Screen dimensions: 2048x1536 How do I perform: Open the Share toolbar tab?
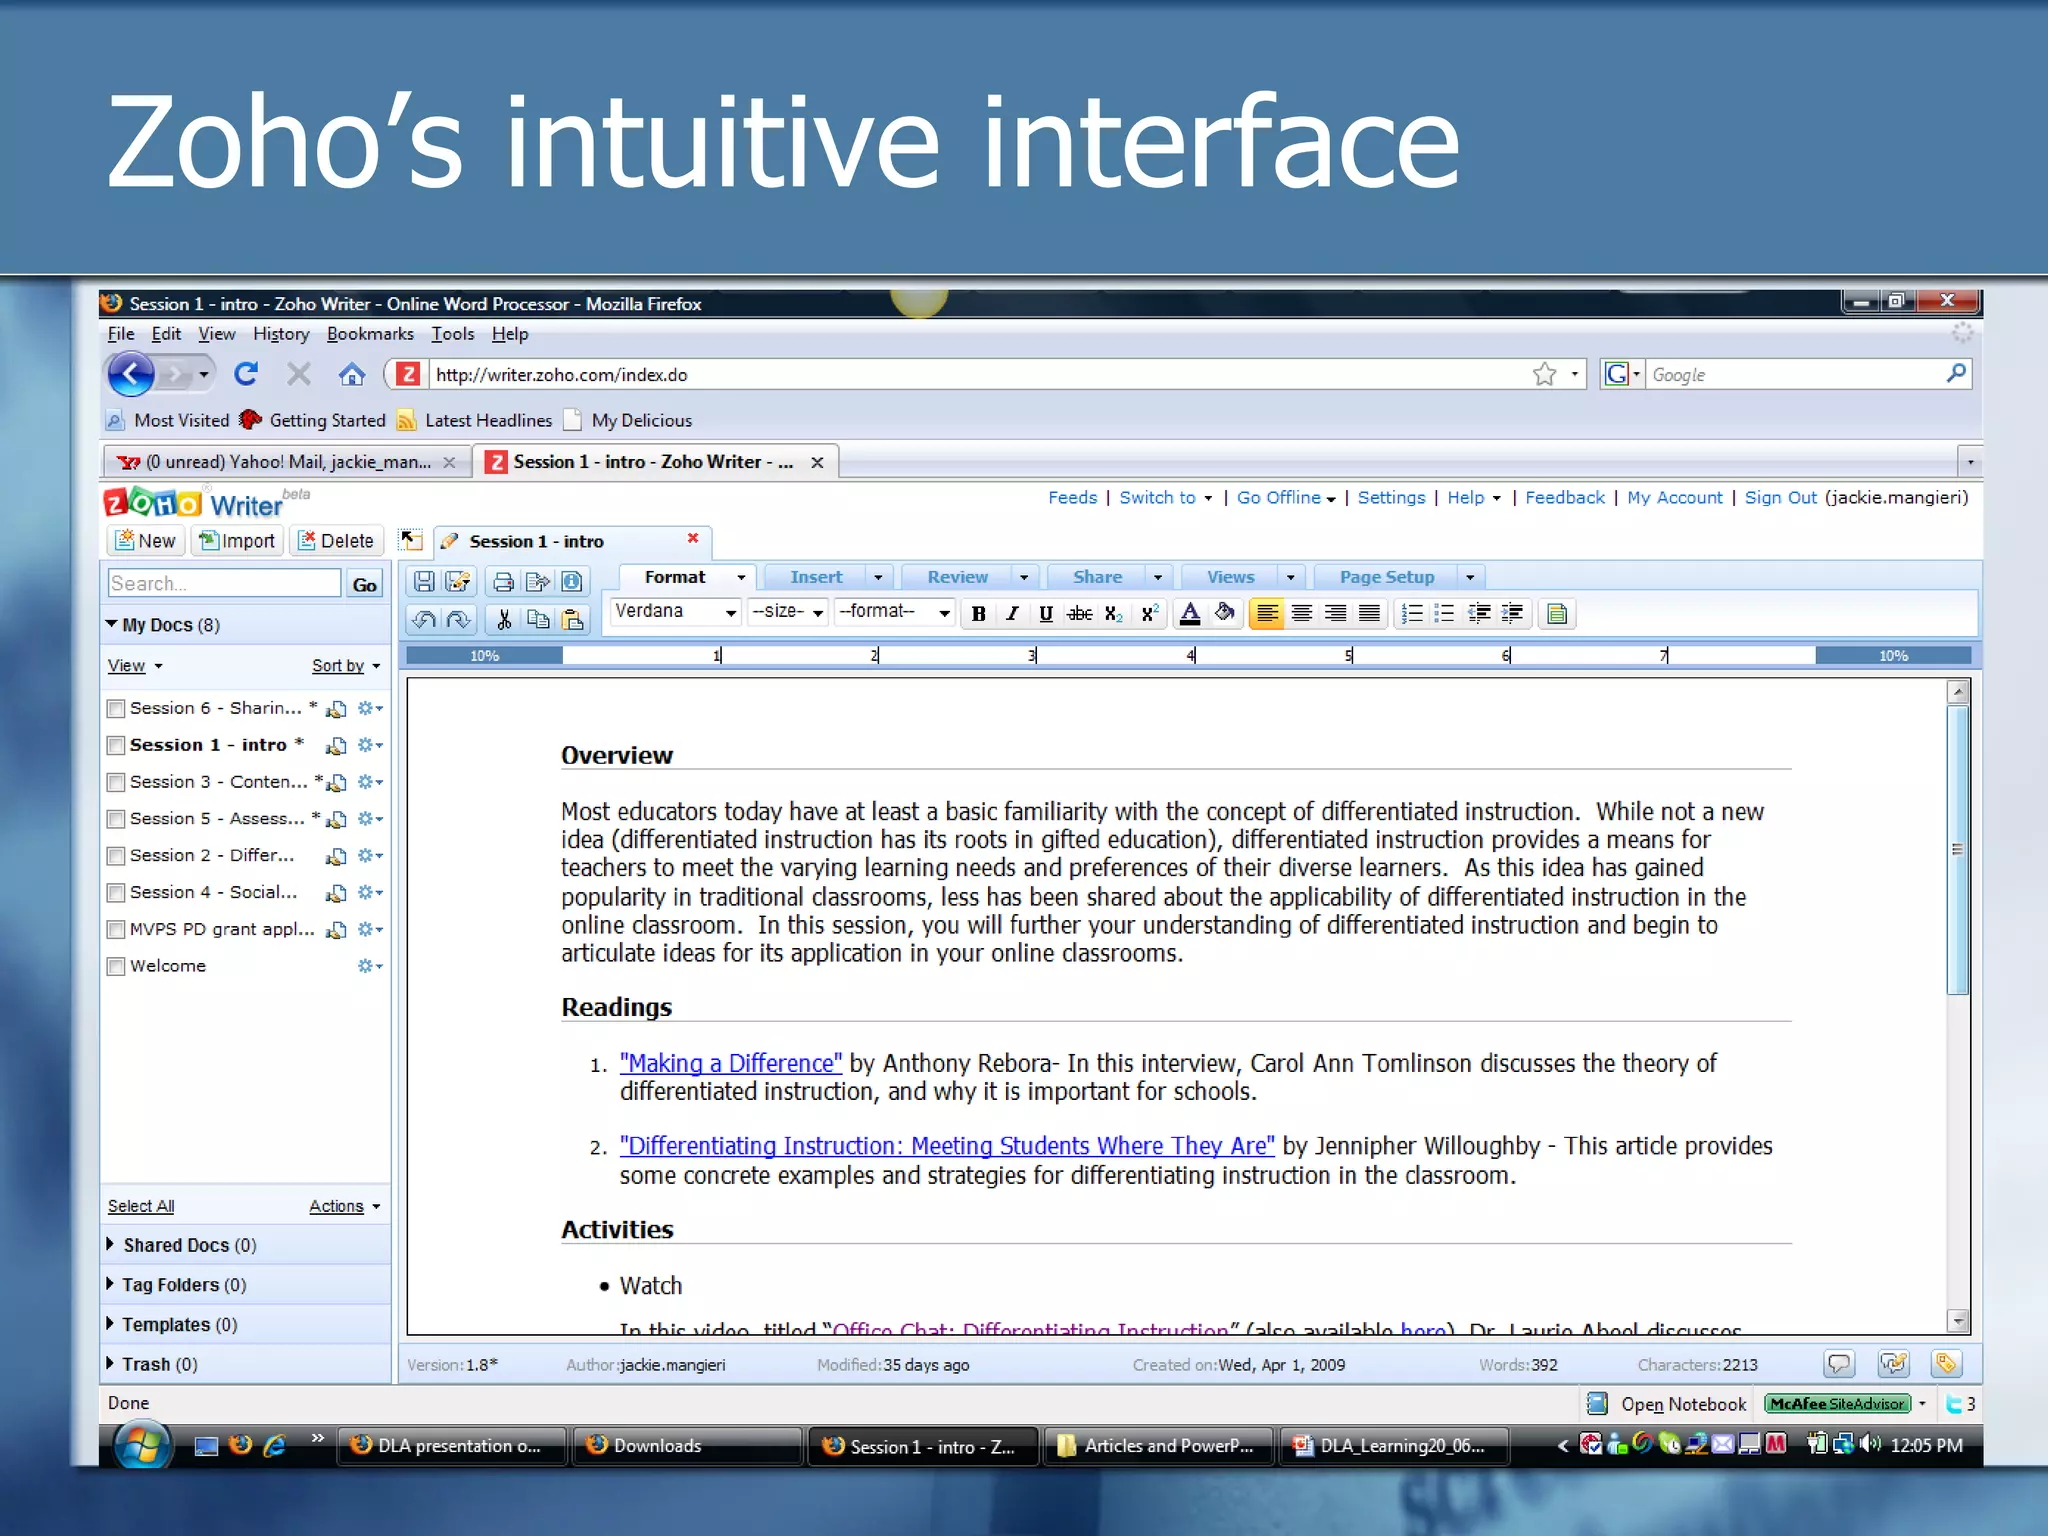click(1097, 577)
